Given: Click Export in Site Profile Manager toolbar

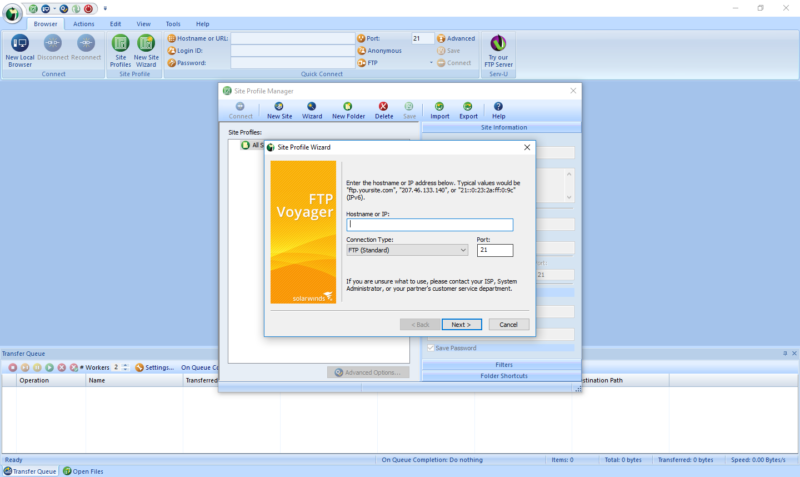Looking at the screenshot, I should [x=468, y=110].
